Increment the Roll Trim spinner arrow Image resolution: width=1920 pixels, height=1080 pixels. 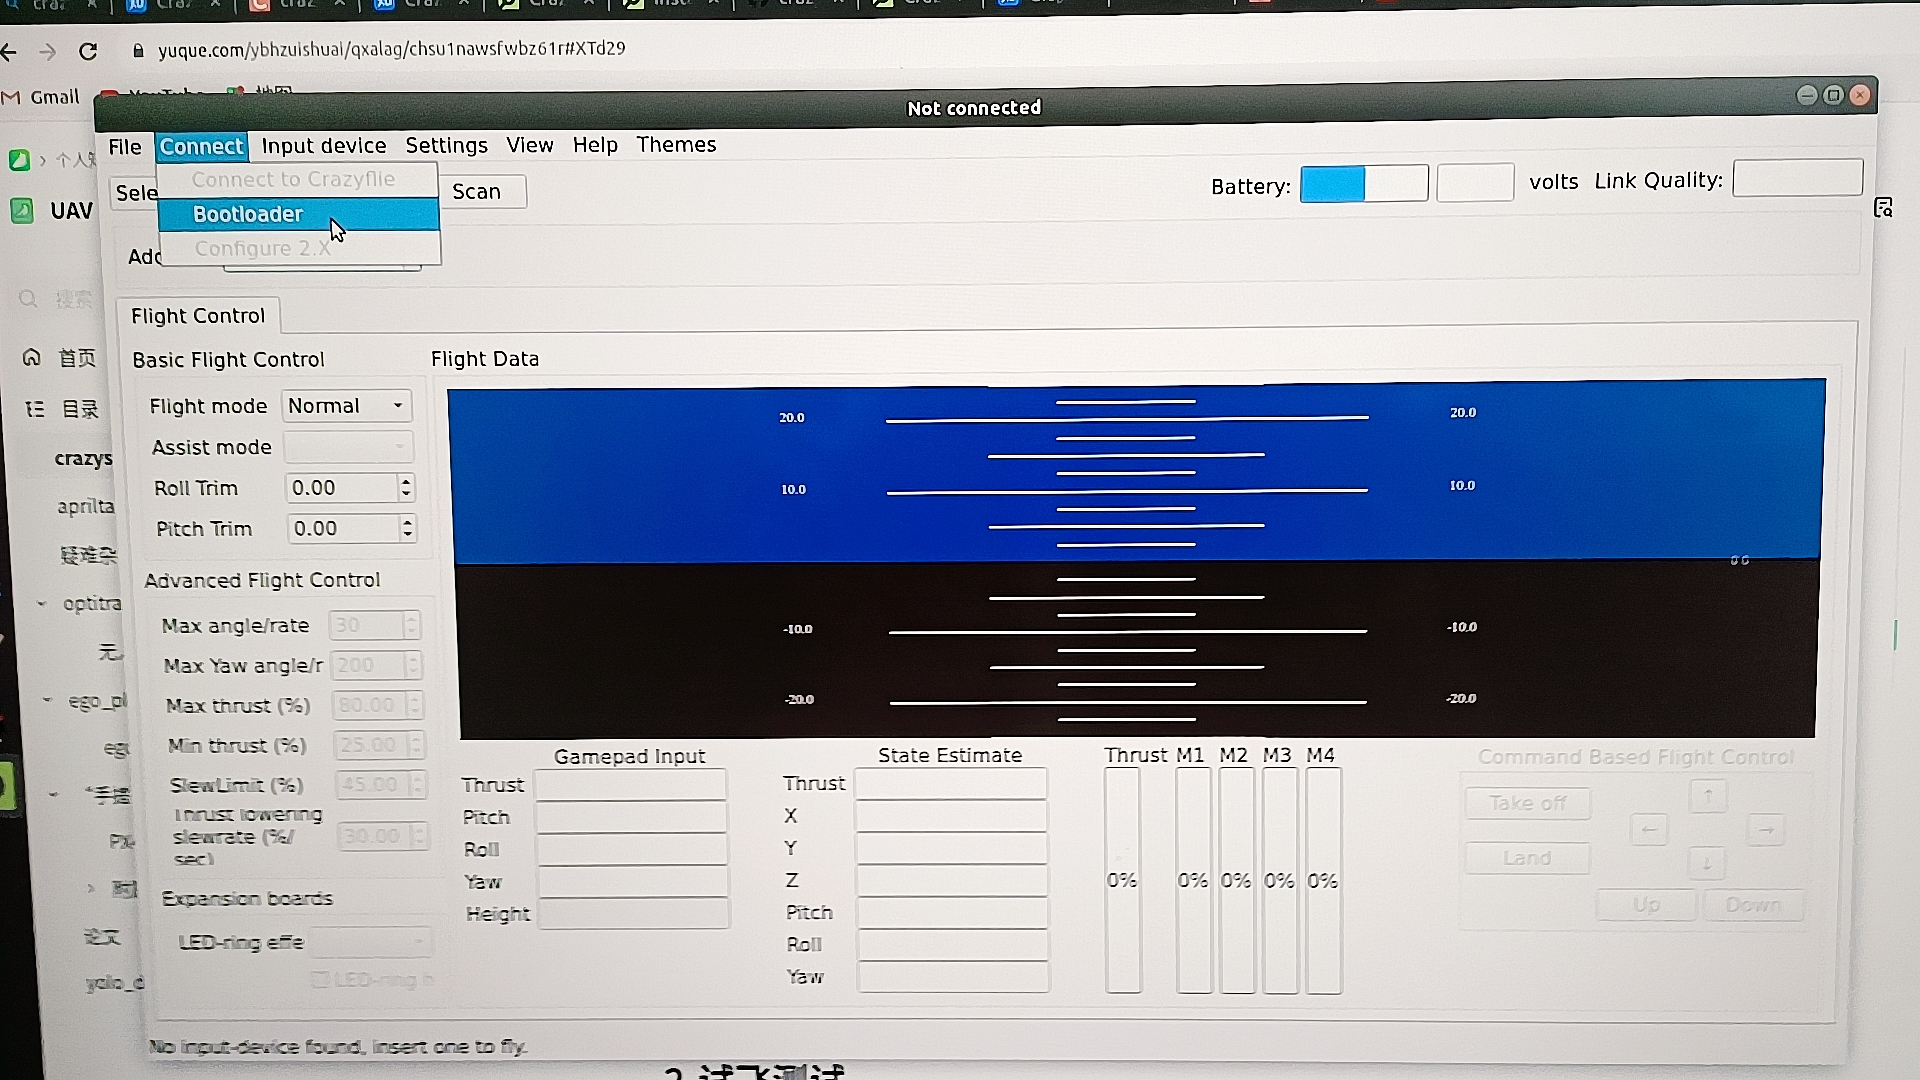point(406,481)
